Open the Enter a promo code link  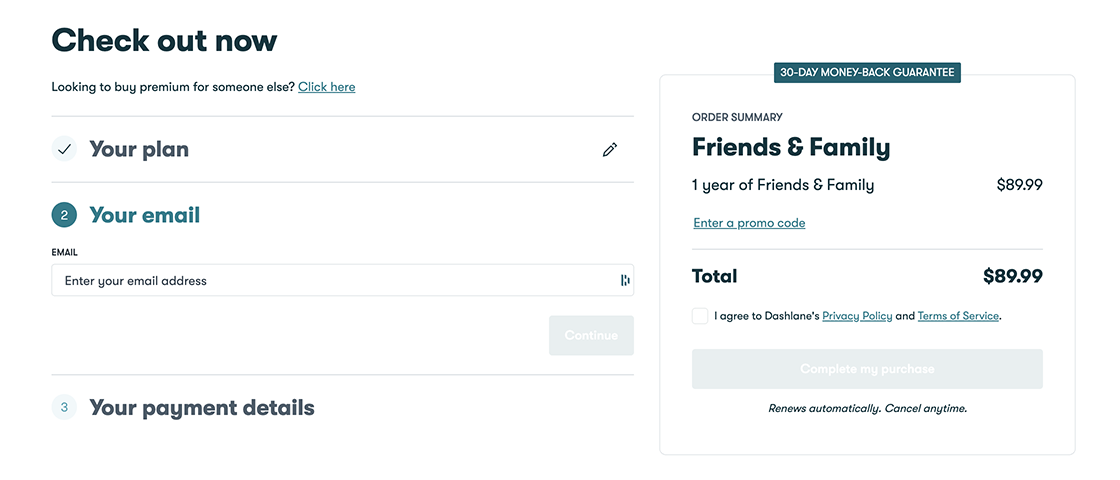749,223
